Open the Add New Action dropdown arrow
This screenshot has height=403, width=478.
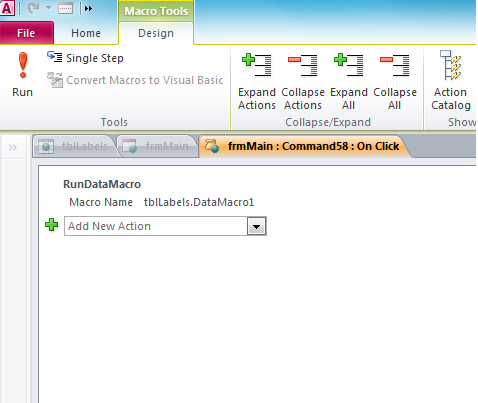[x=256, y=226]
